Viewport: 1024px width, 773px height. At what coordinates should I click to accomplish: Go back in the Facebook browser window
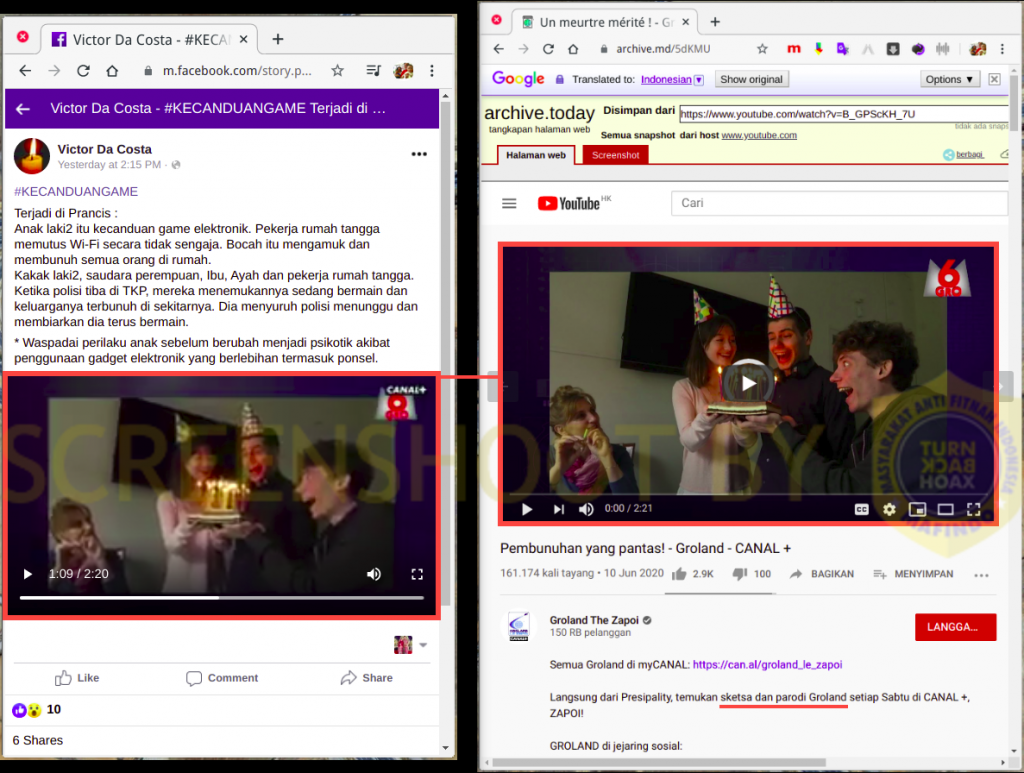25,71
